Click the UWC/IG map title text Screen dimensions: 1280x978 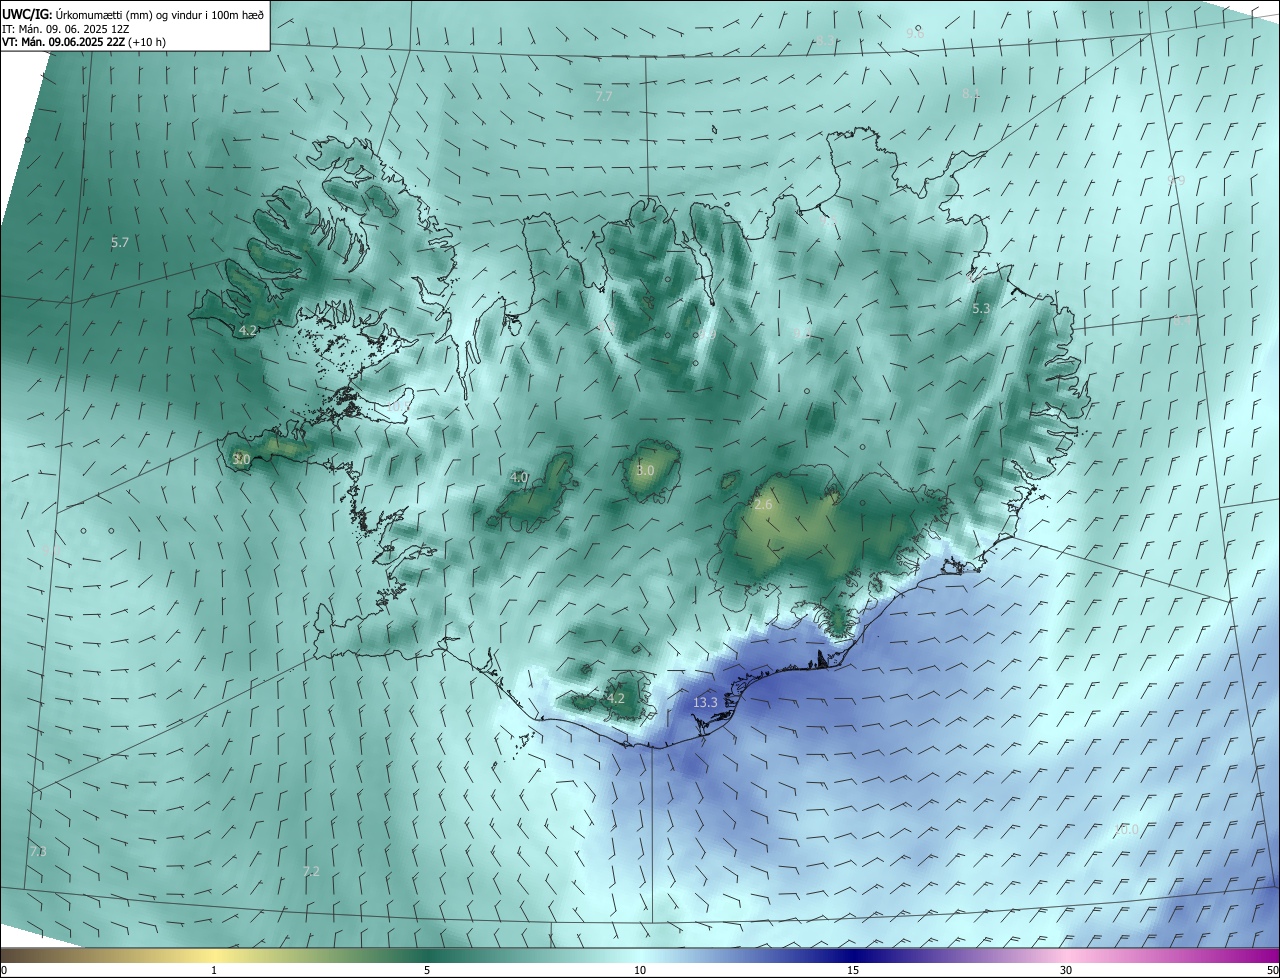pos(133,14)
